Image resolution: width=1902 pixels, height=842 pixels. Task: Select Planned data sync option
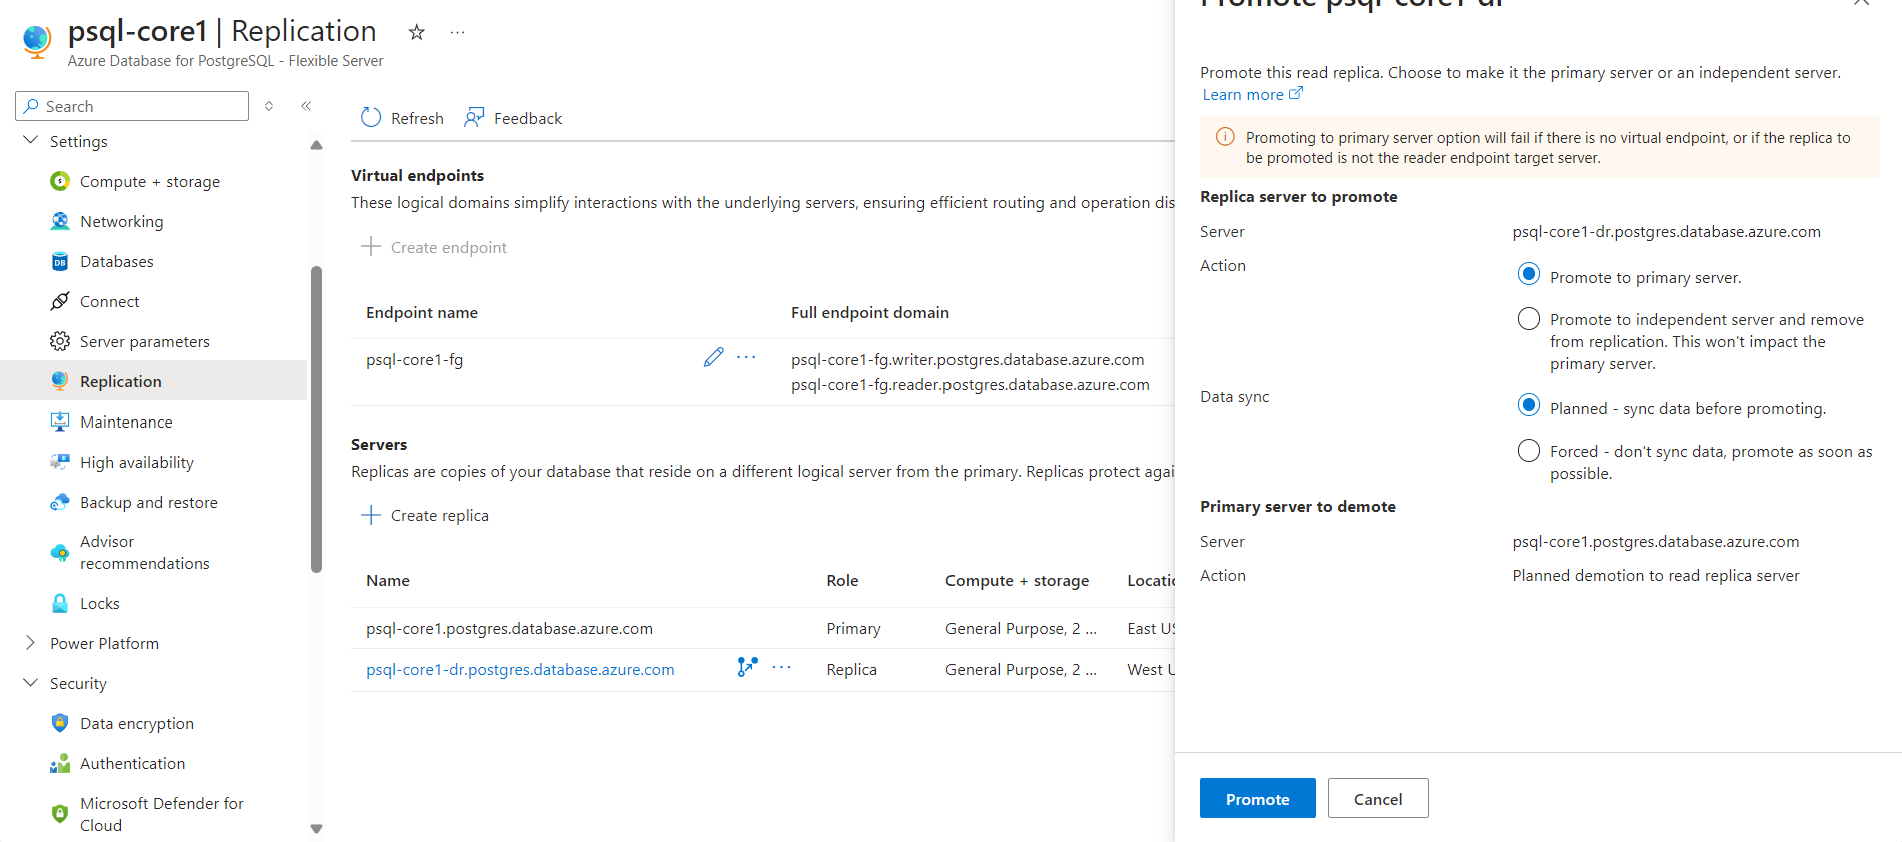(x=1528, y=405)
